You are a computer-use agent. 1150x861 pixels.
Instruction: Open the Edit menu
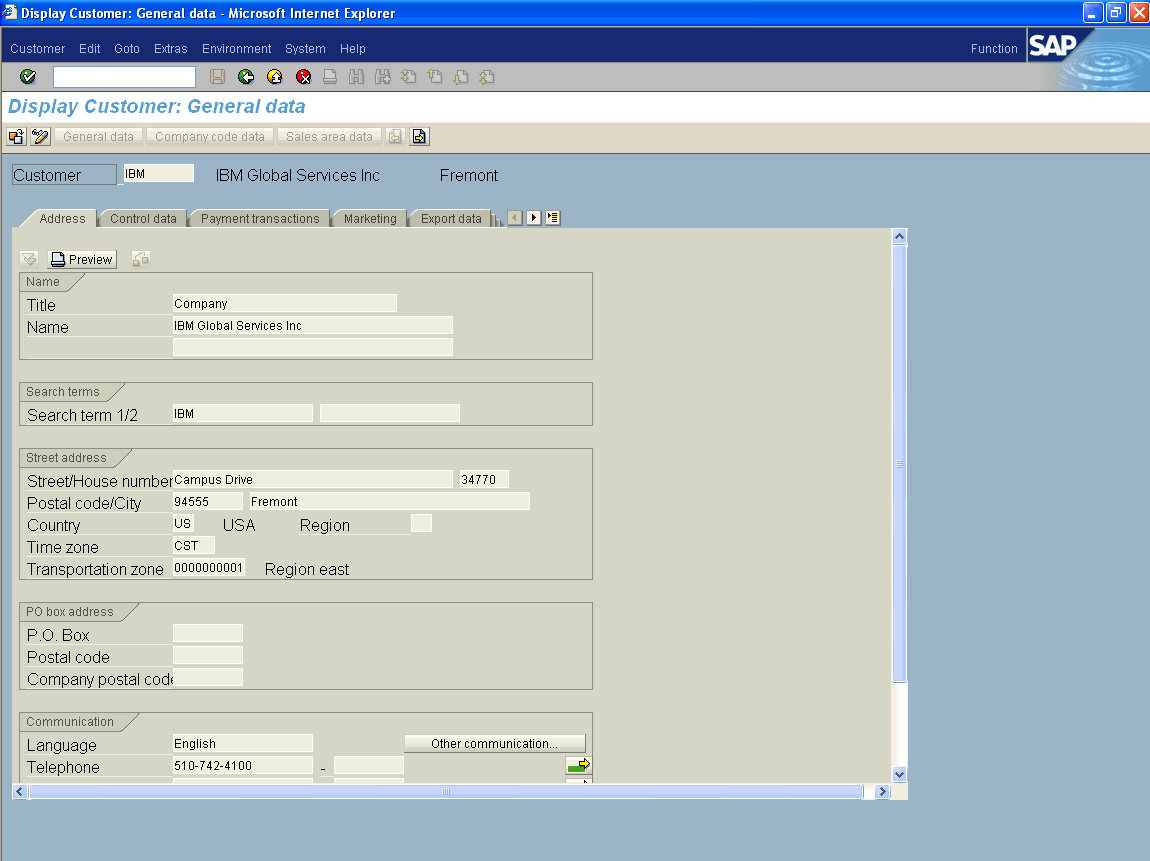[89, 48]
